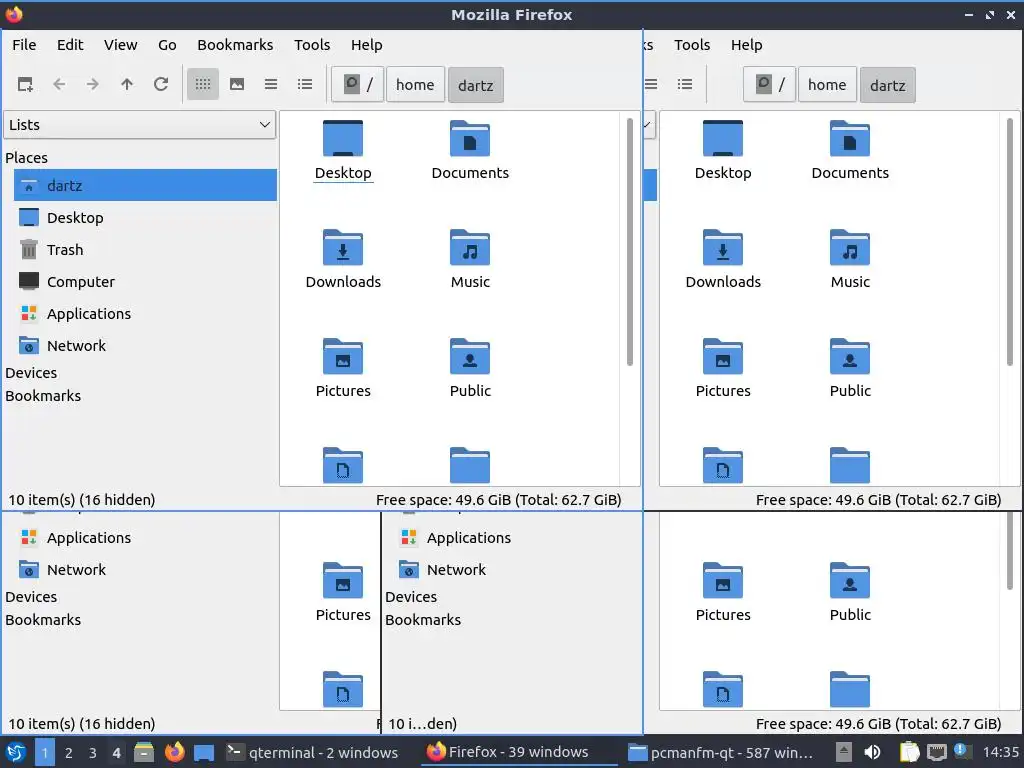Expand Devices section in lower-middle window sidebar
Viewport: 1024px width, 768px height.
(411, 597)
